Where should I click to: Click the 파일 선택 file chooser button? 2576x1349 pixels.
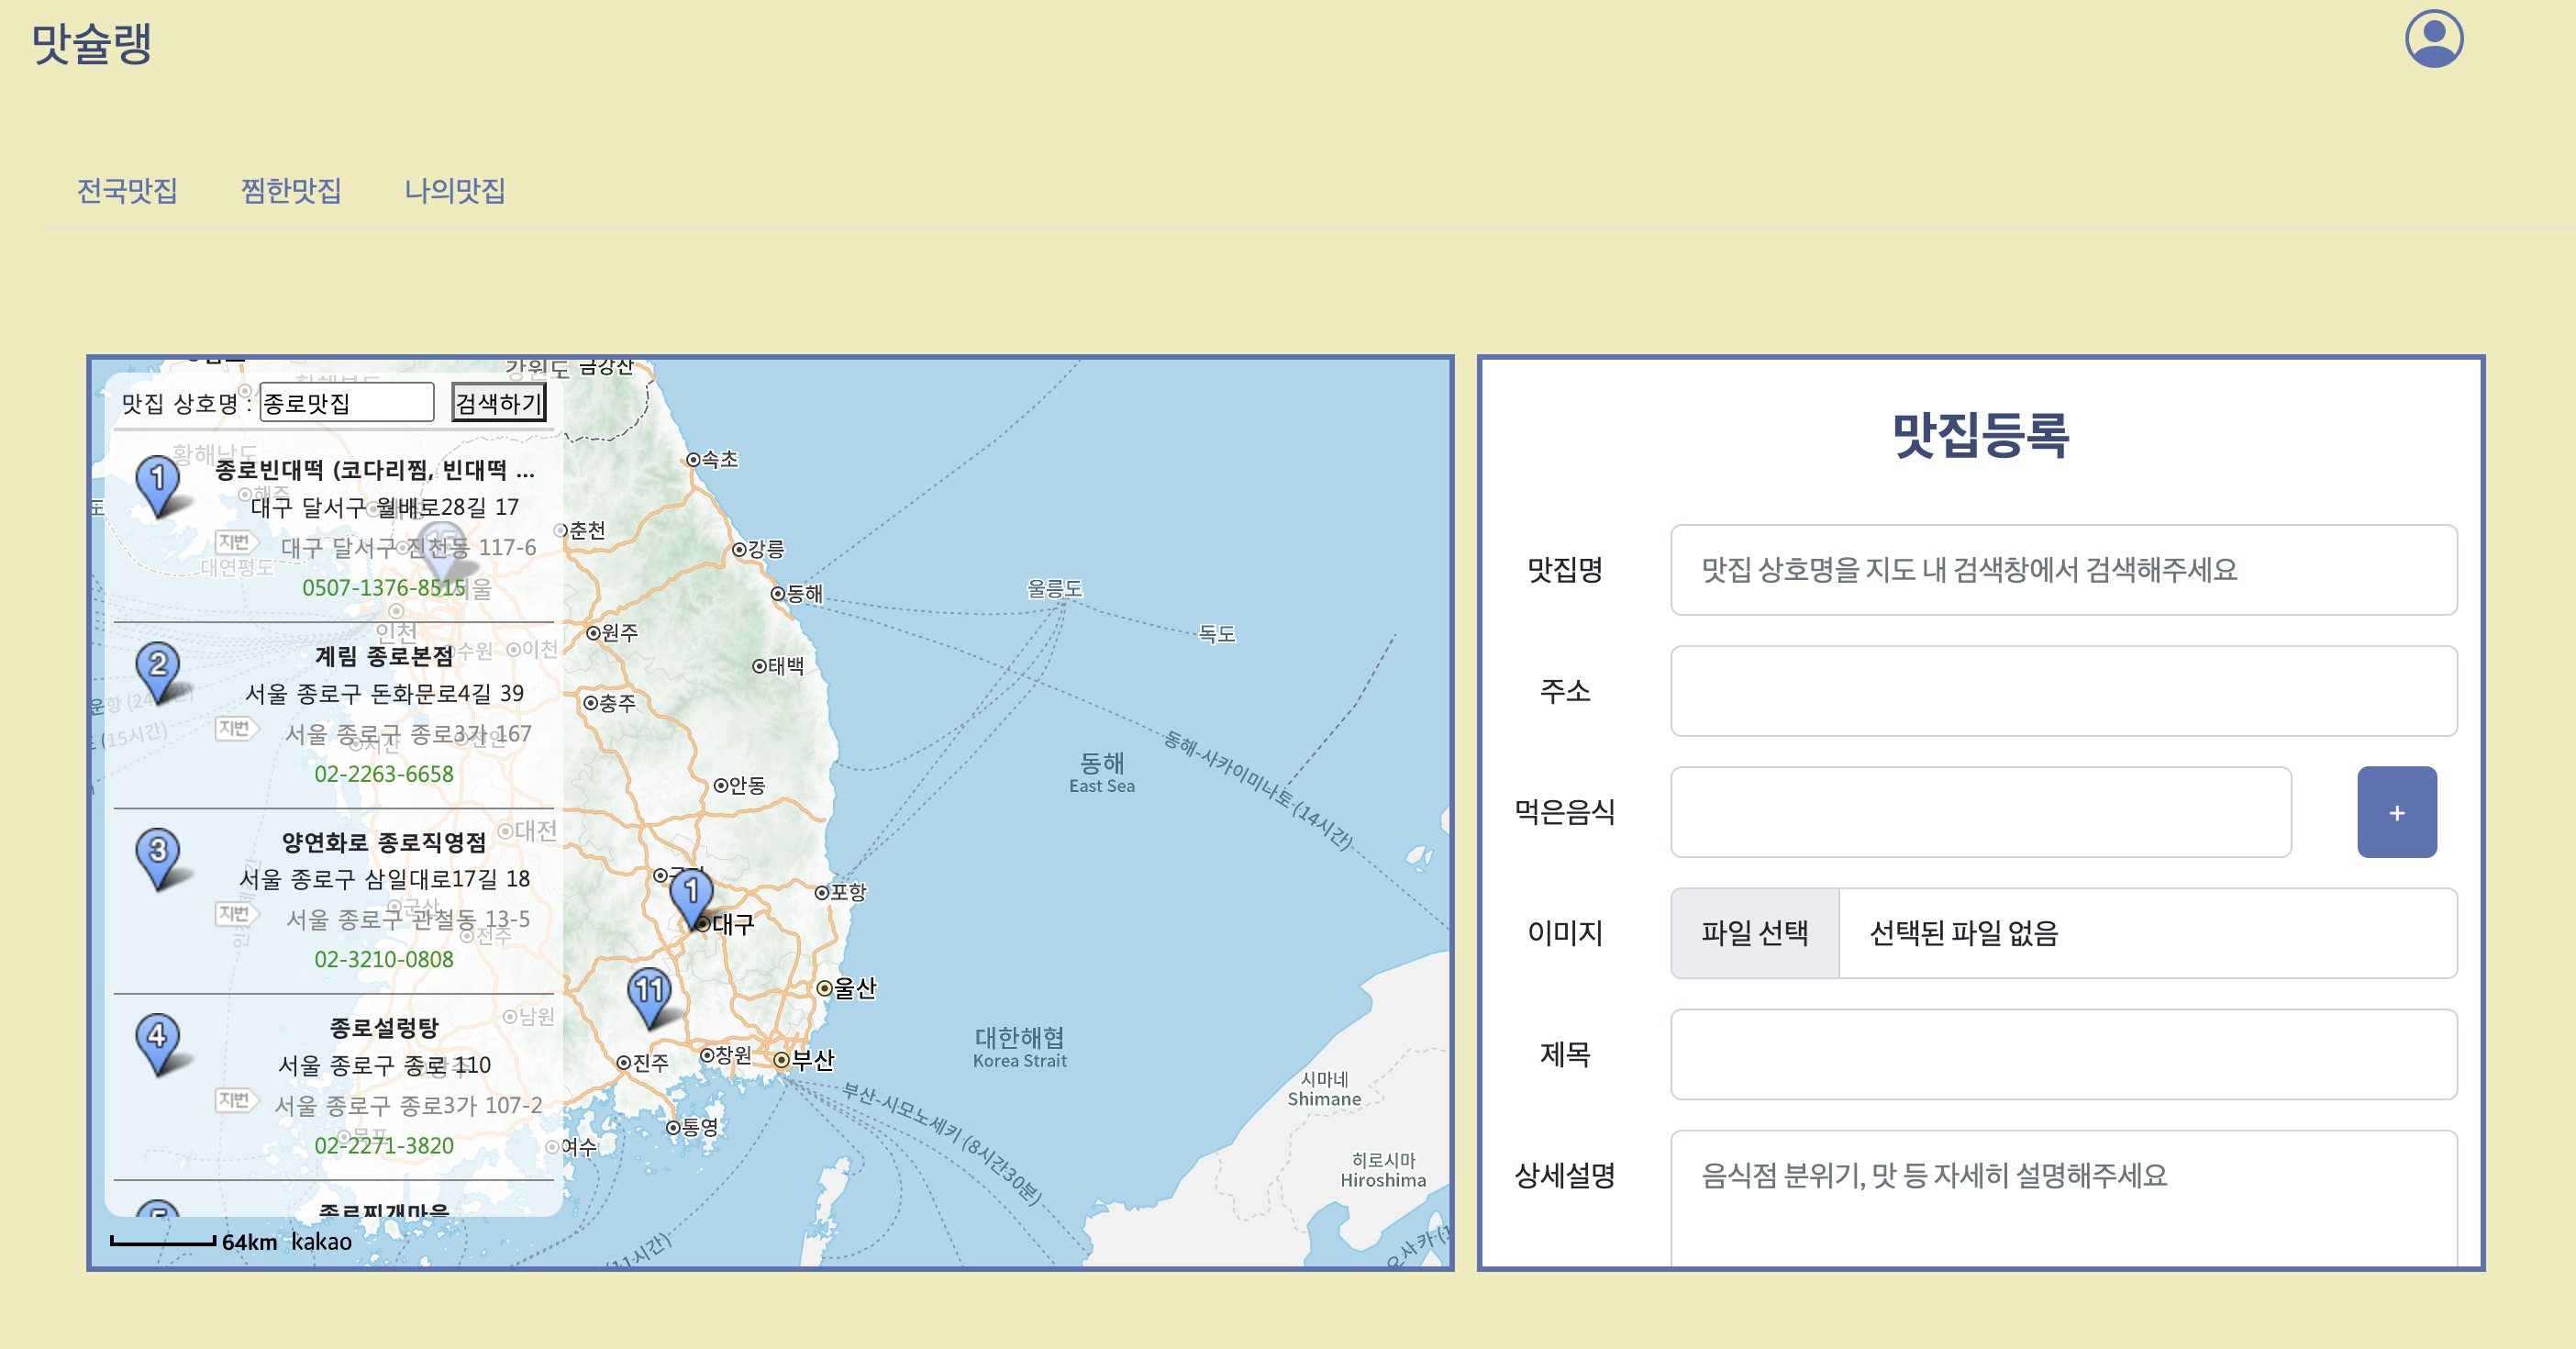1754,933
